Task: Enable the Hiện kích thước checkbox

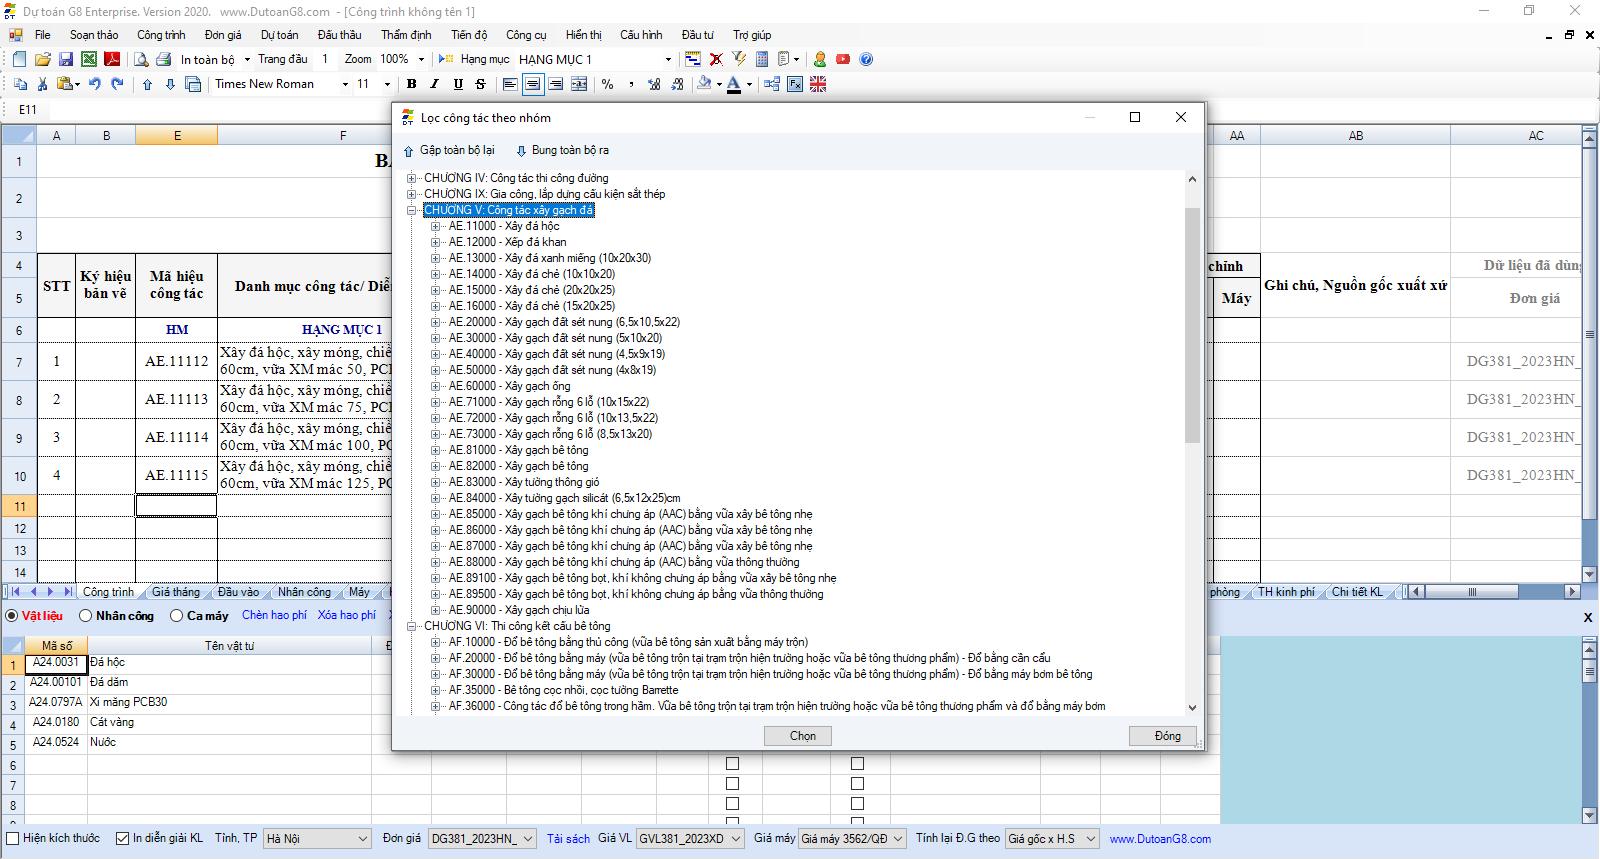Action: [13, 838]
